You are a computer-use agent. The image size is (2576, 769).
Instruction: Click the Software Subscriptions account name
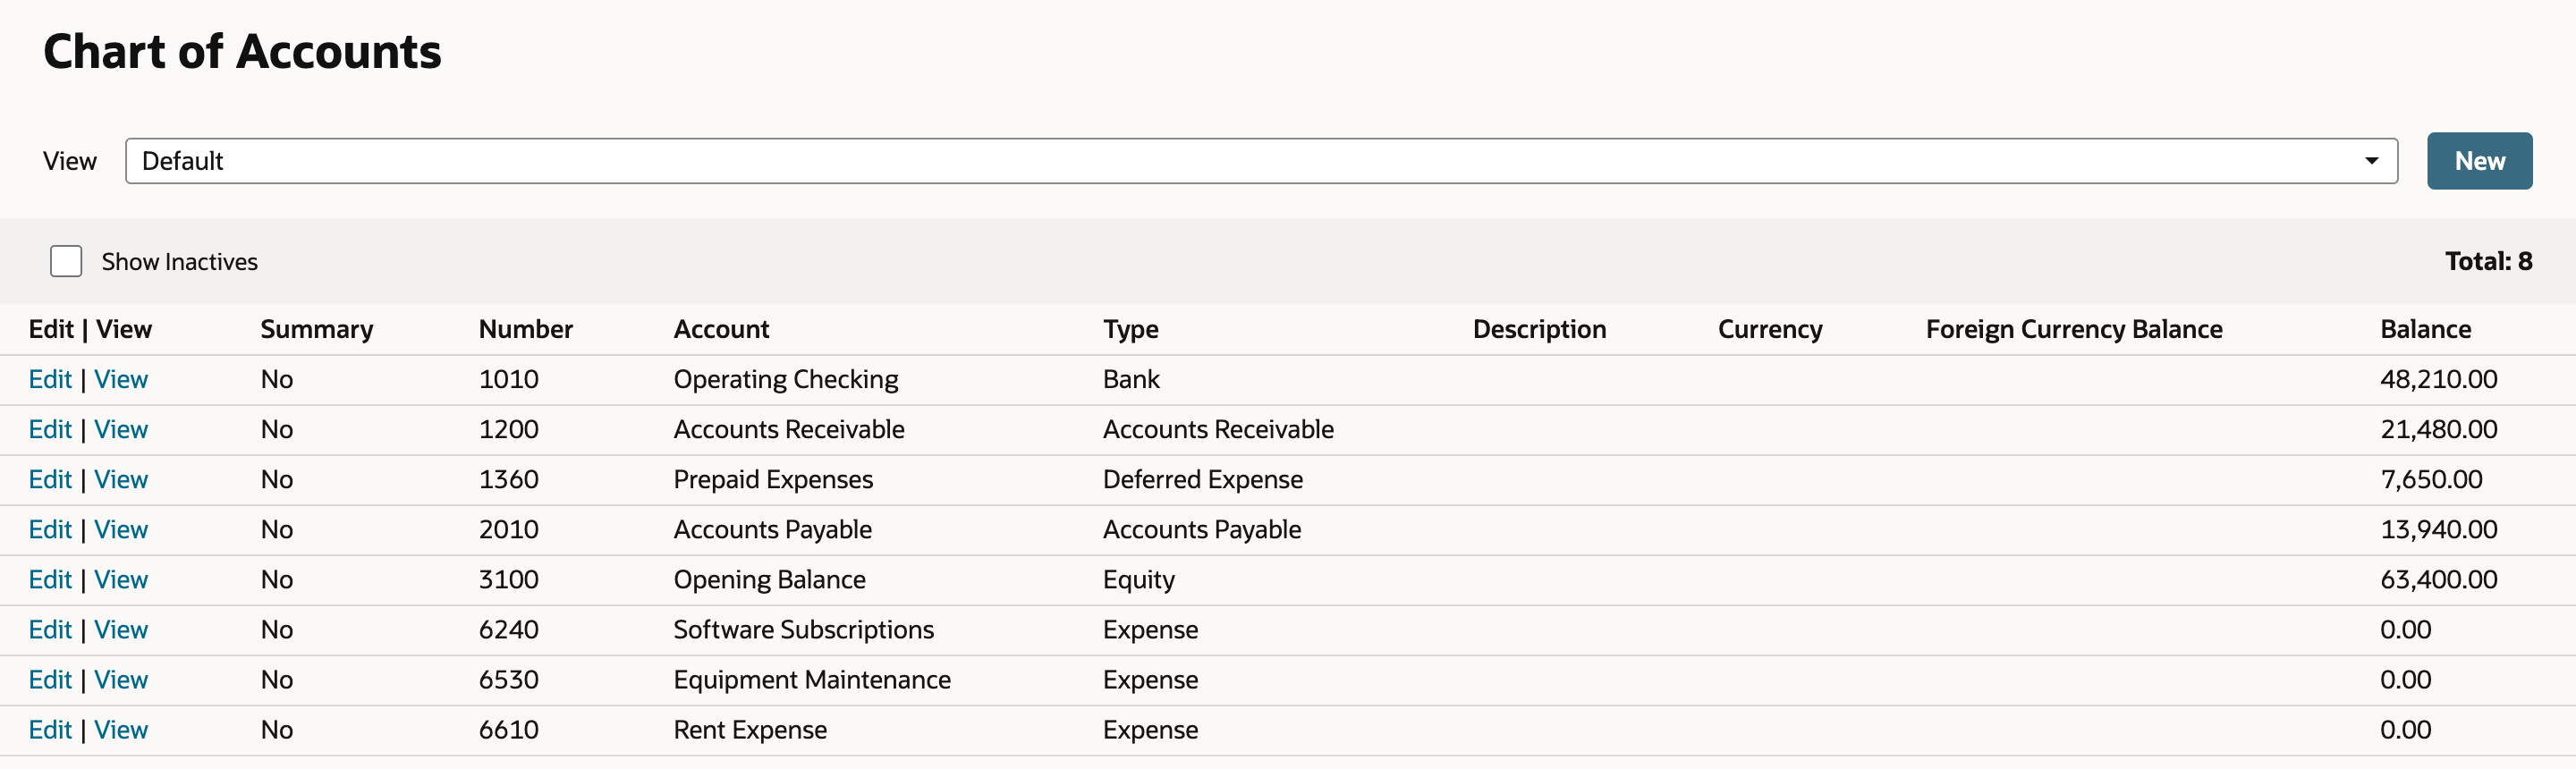(803, 629)
